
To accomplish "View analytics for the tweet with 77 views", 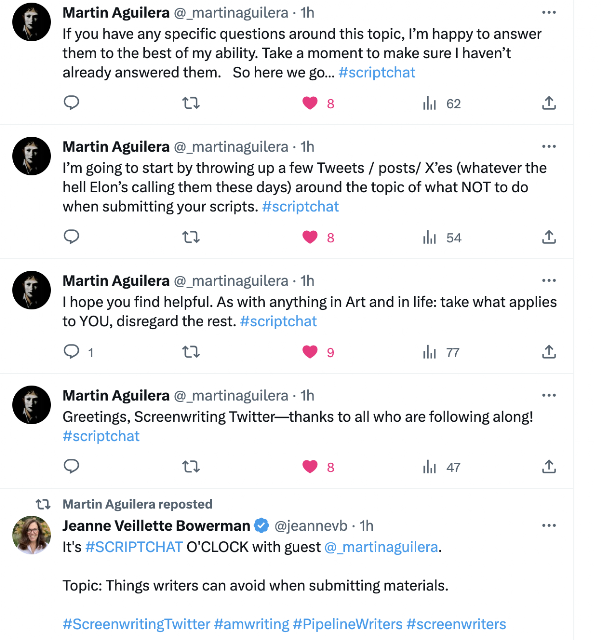I will click(x=441, y=352).
